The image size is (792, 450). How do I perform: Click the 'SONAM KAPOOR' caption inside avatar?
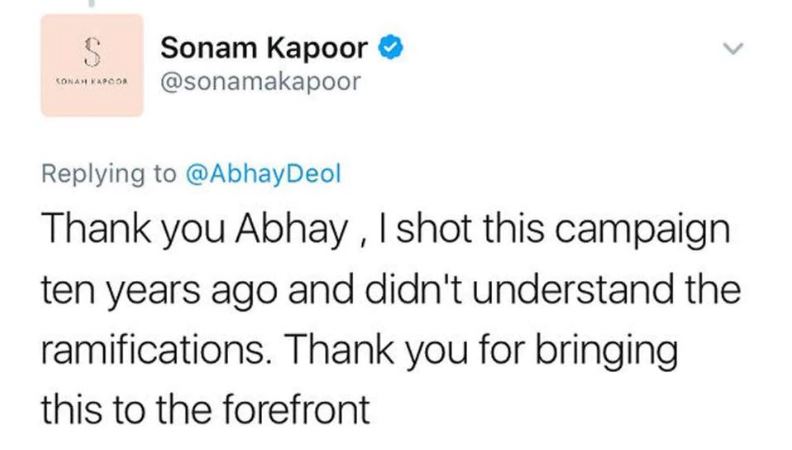point(92,81)
